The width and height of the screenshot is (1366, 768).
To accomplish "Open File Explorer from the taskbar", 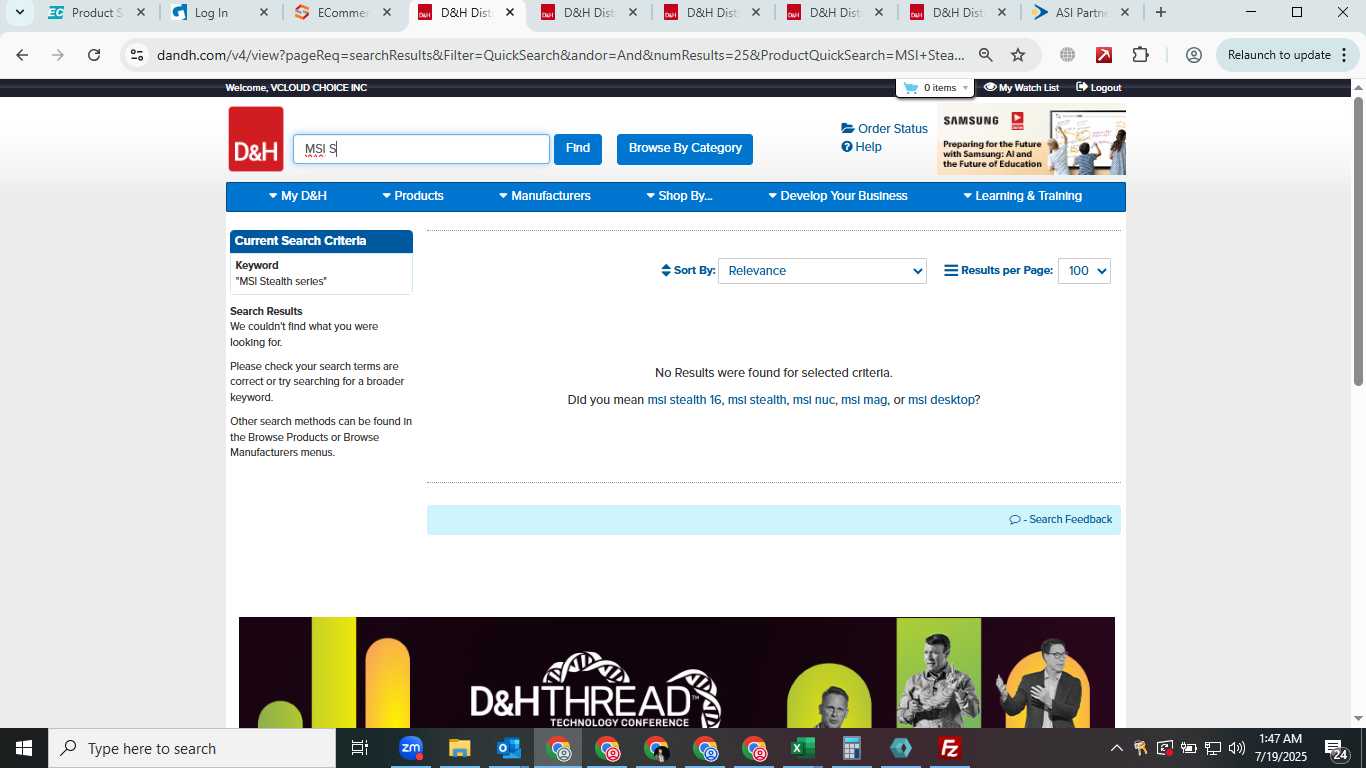I will [x=459, y=748].
